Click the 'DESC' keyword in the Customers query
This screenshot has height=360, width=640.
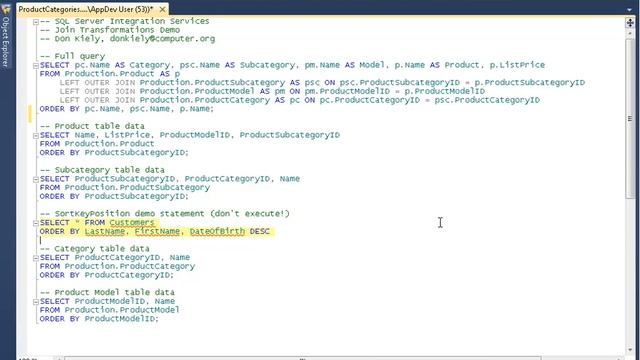pos(260,231)
